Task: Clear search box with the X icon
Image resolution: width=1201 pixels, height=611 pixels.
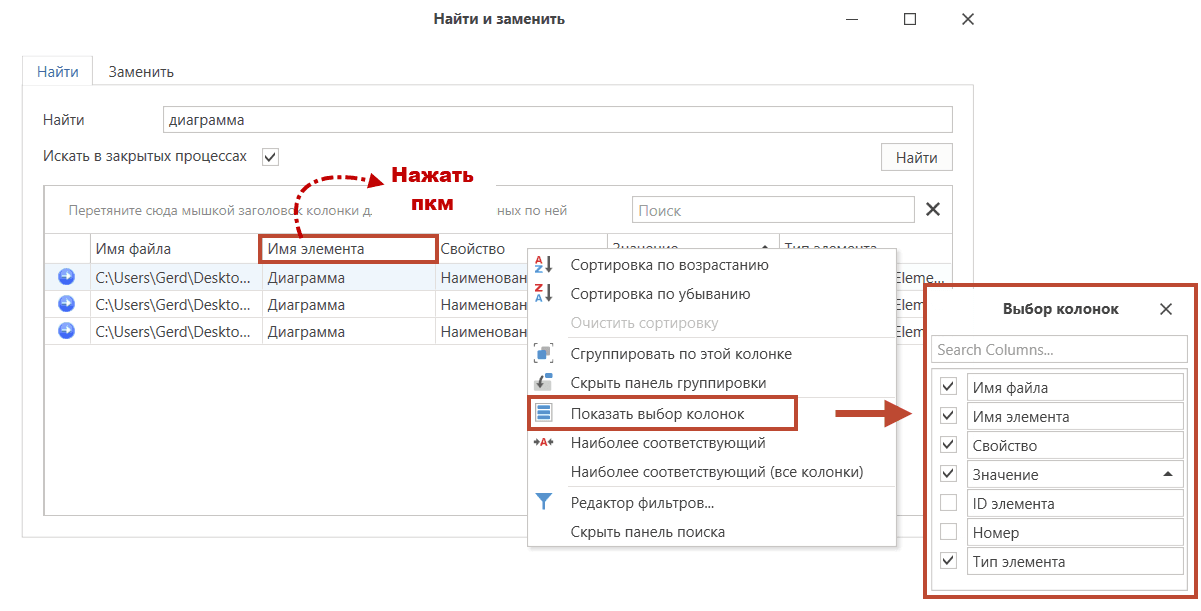Action: (932, 209)
